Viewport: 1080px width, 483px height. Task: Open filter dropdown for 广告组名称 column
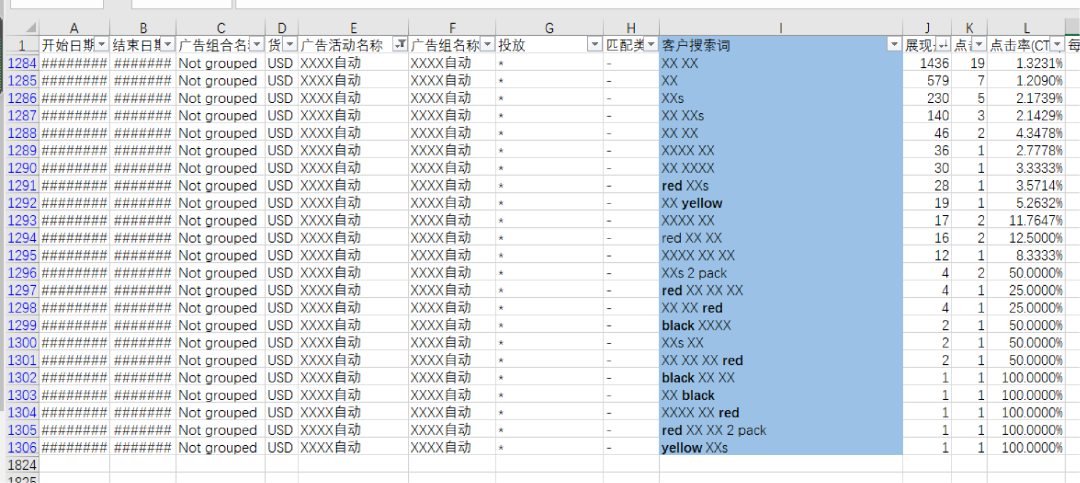pos(487,45)
